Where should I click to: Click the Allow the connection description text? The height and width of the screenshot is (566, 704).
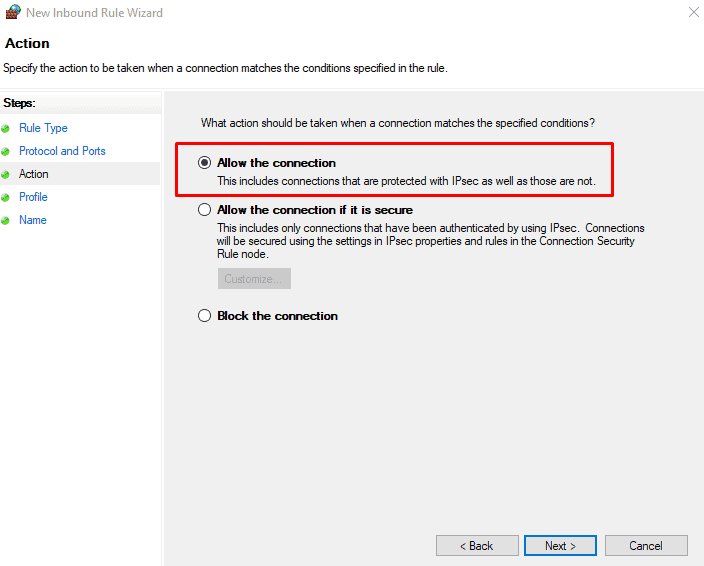[406, 182]
